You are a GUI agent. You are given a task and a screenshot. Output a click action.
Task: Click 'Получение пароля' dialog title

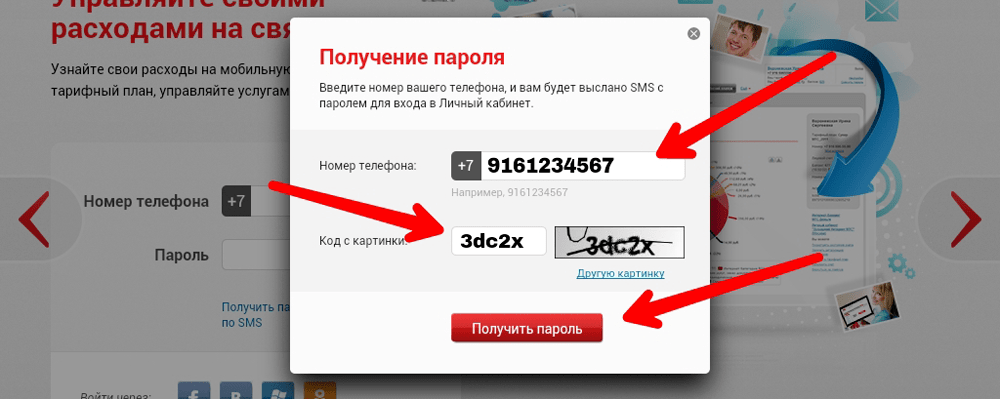(x=412, y=57)
